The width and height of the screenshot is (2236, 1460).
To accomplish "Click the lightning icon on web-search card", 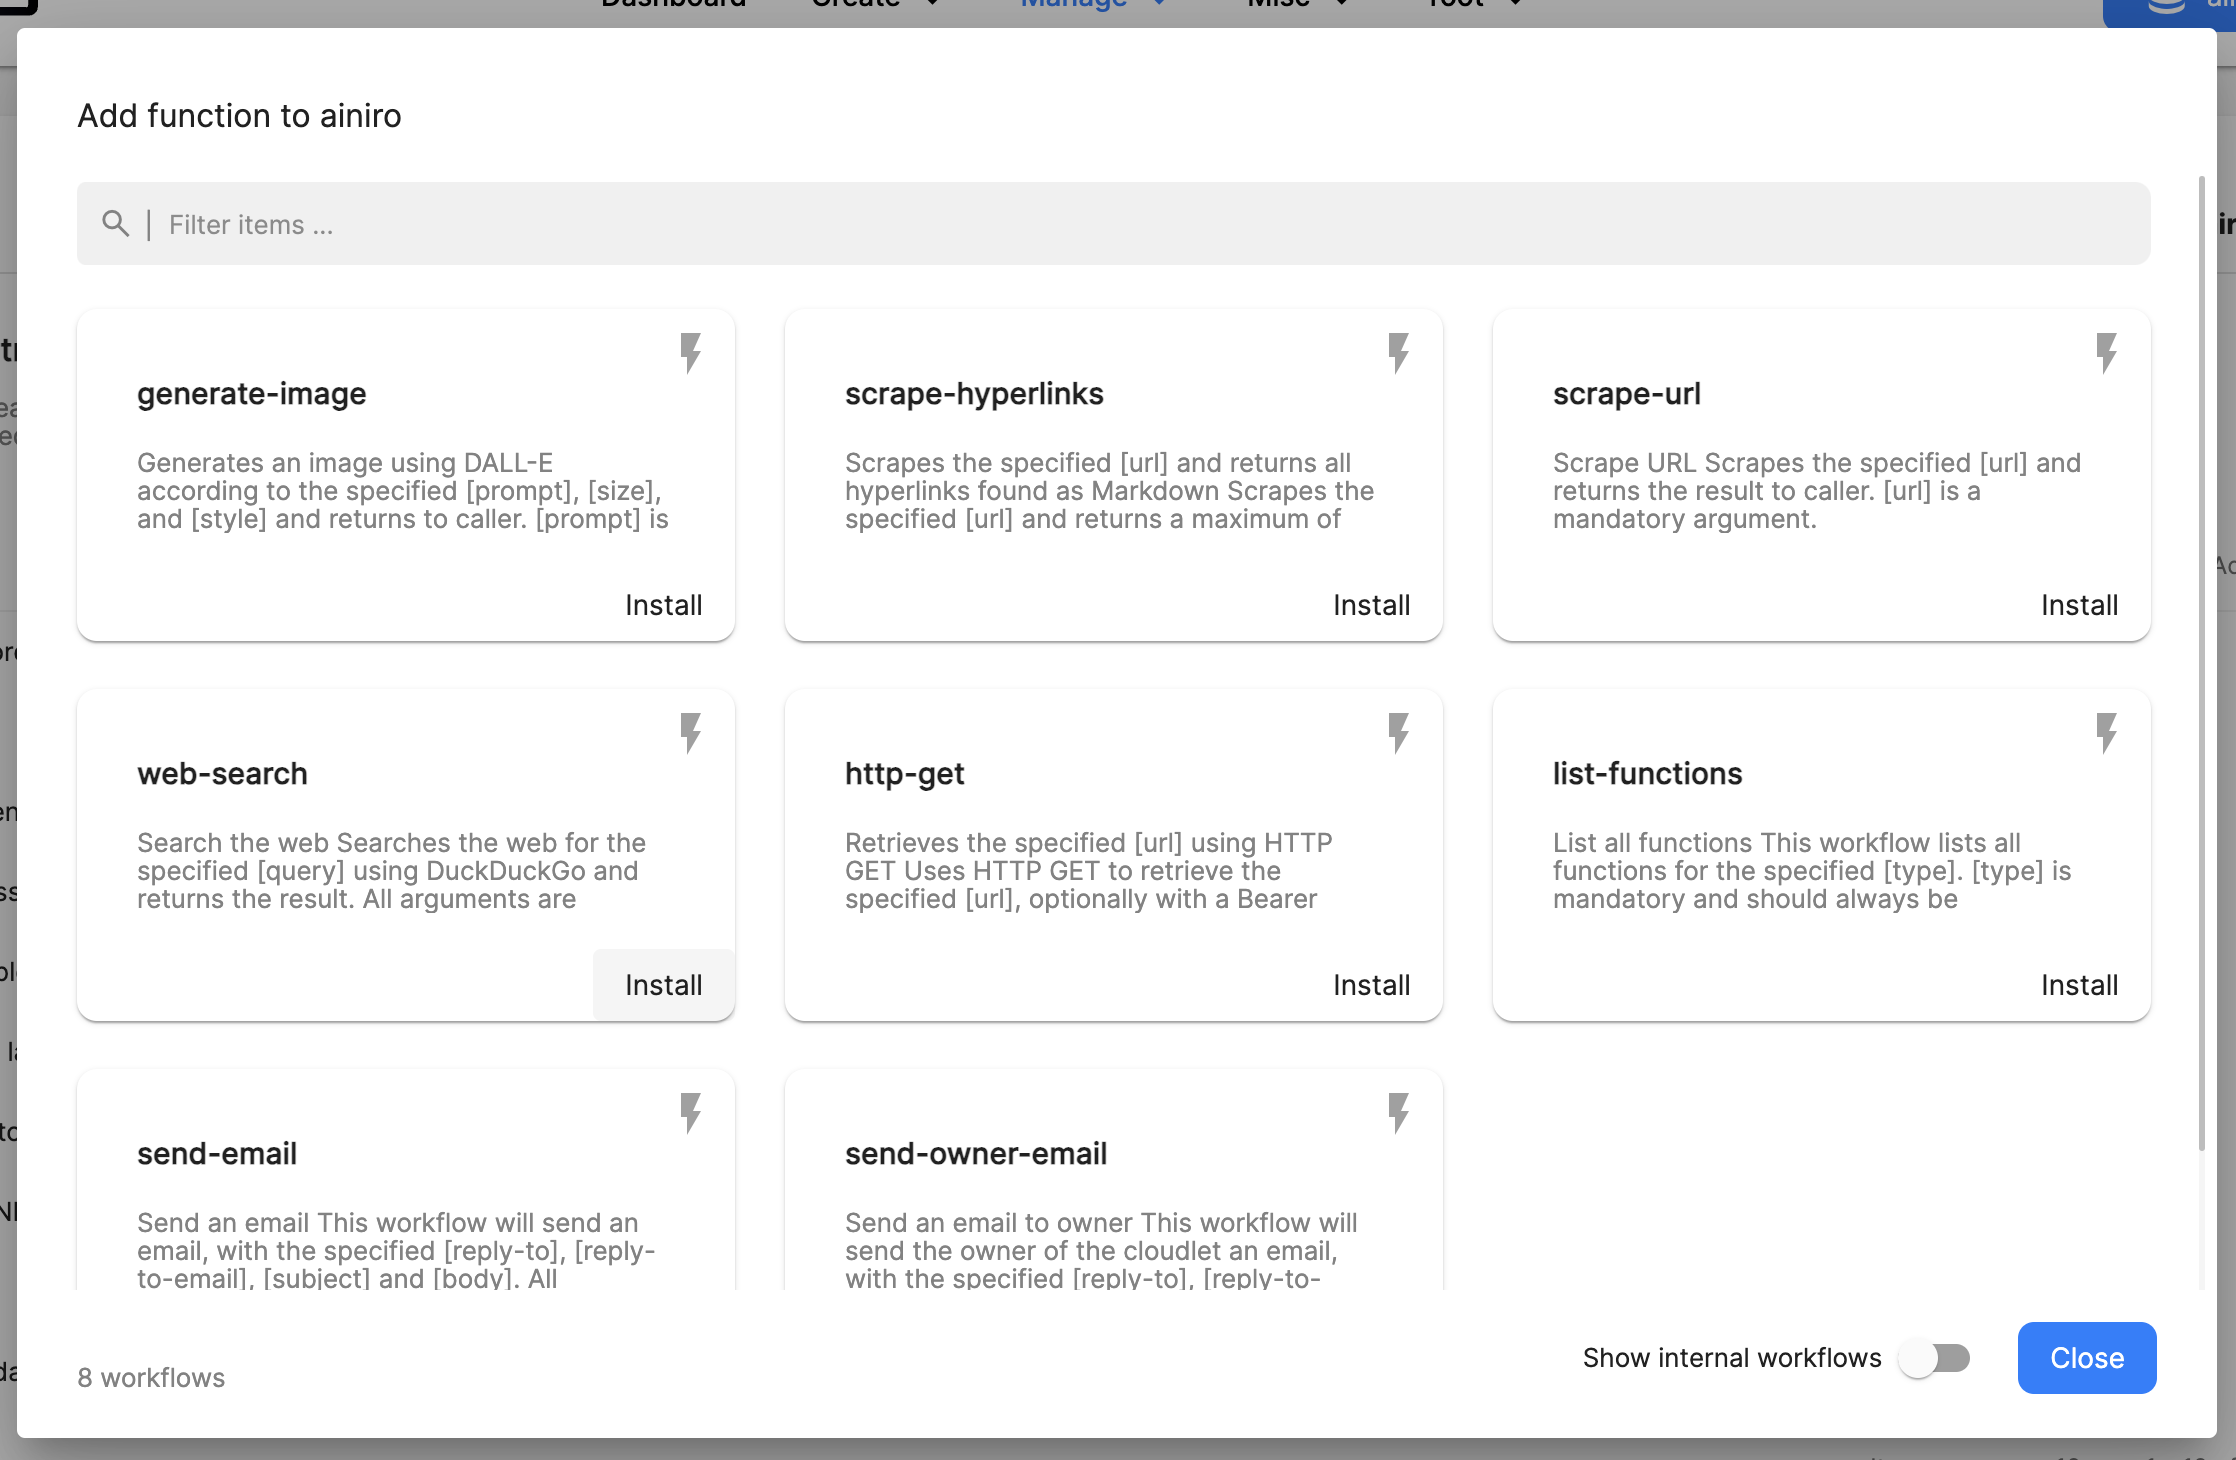I will [x=691, y=733].
